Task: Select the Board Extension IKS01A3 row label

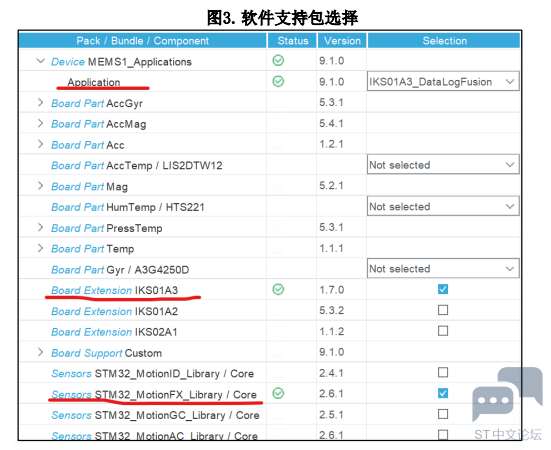Action: point(115,290)
